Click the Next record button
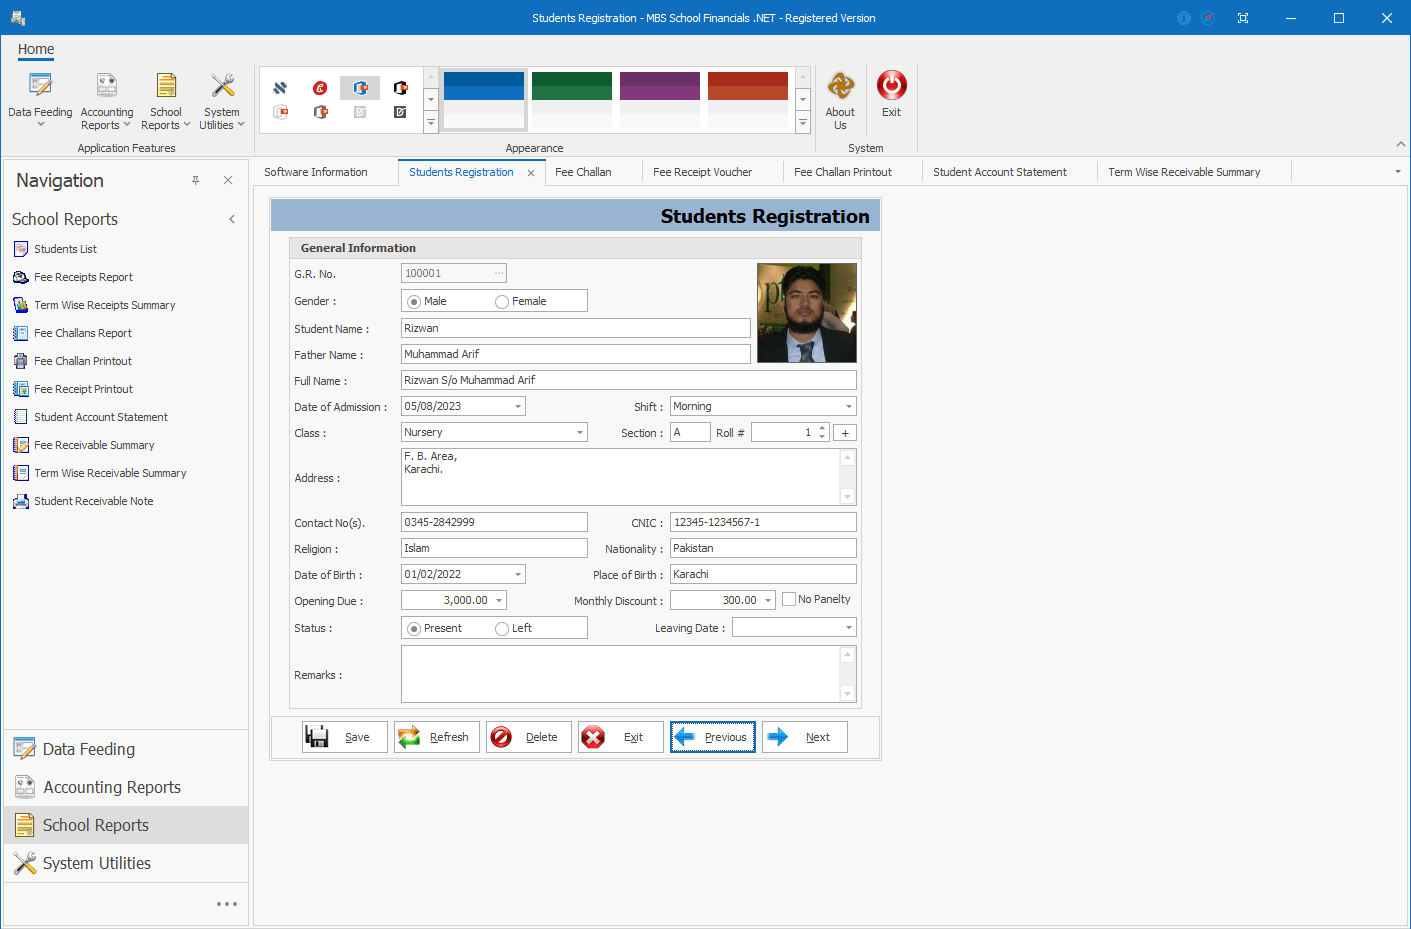Screen dimensions: 1411x929 (x=804, y=737)
